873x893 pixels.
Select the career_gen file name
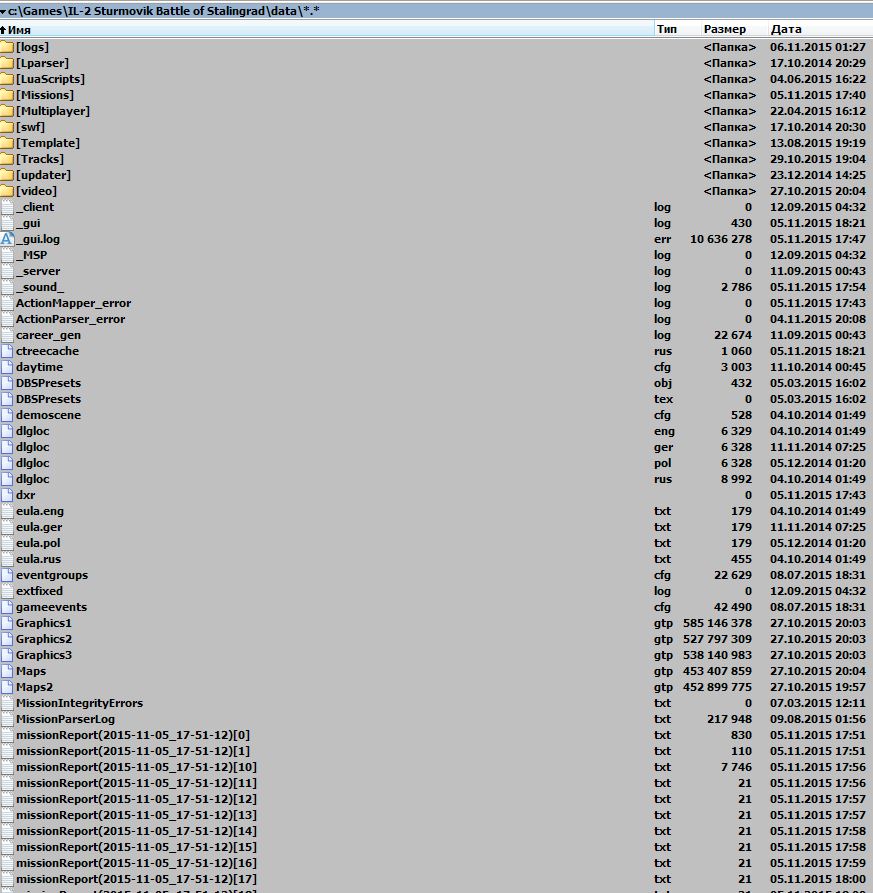[x=48, y=335]
